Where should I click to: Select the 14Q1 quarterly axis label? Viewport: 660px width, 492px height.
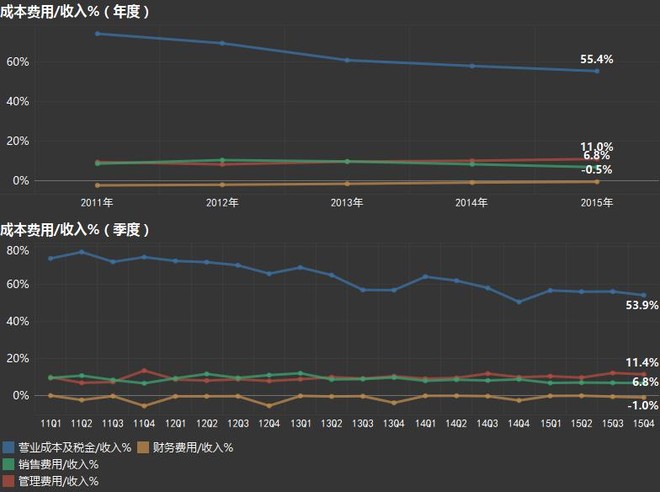(x=425, y=423)
